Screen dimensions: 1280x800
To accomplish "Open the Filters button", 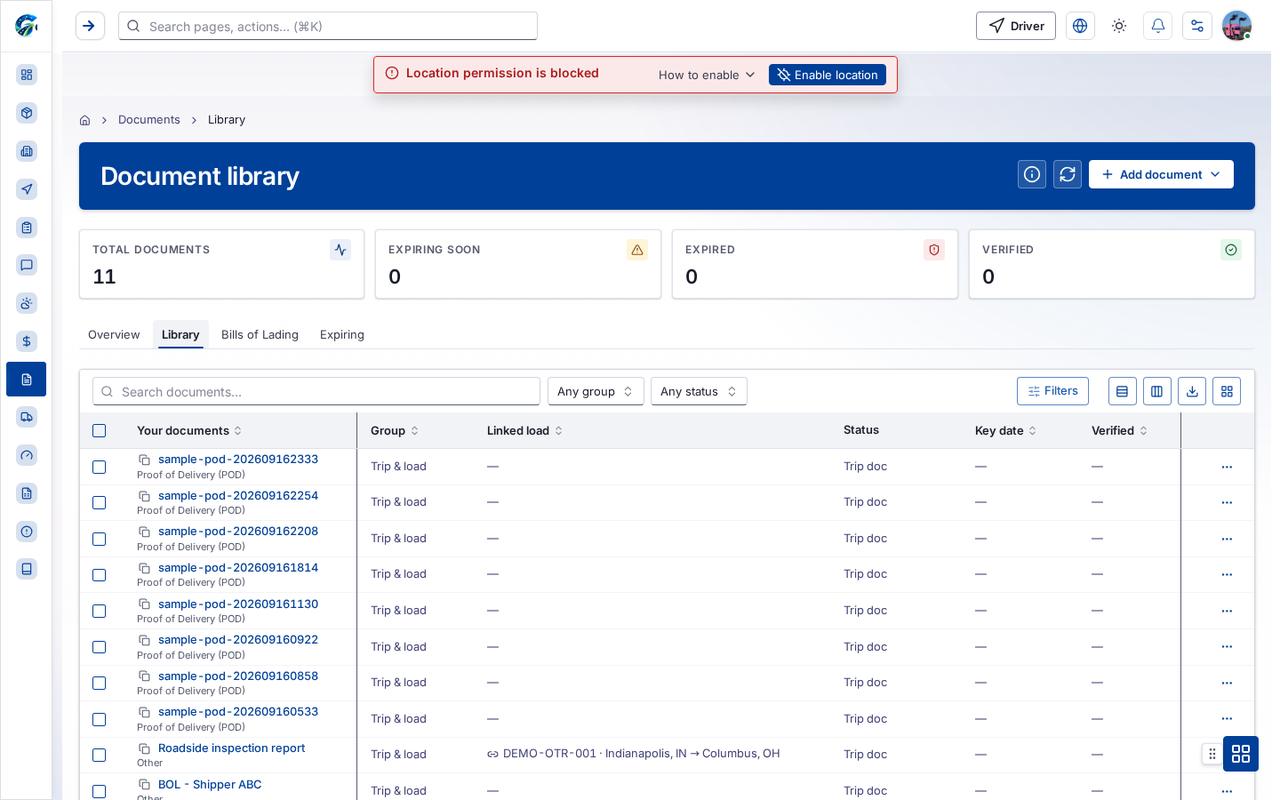I will click(x=1053, y=391).
